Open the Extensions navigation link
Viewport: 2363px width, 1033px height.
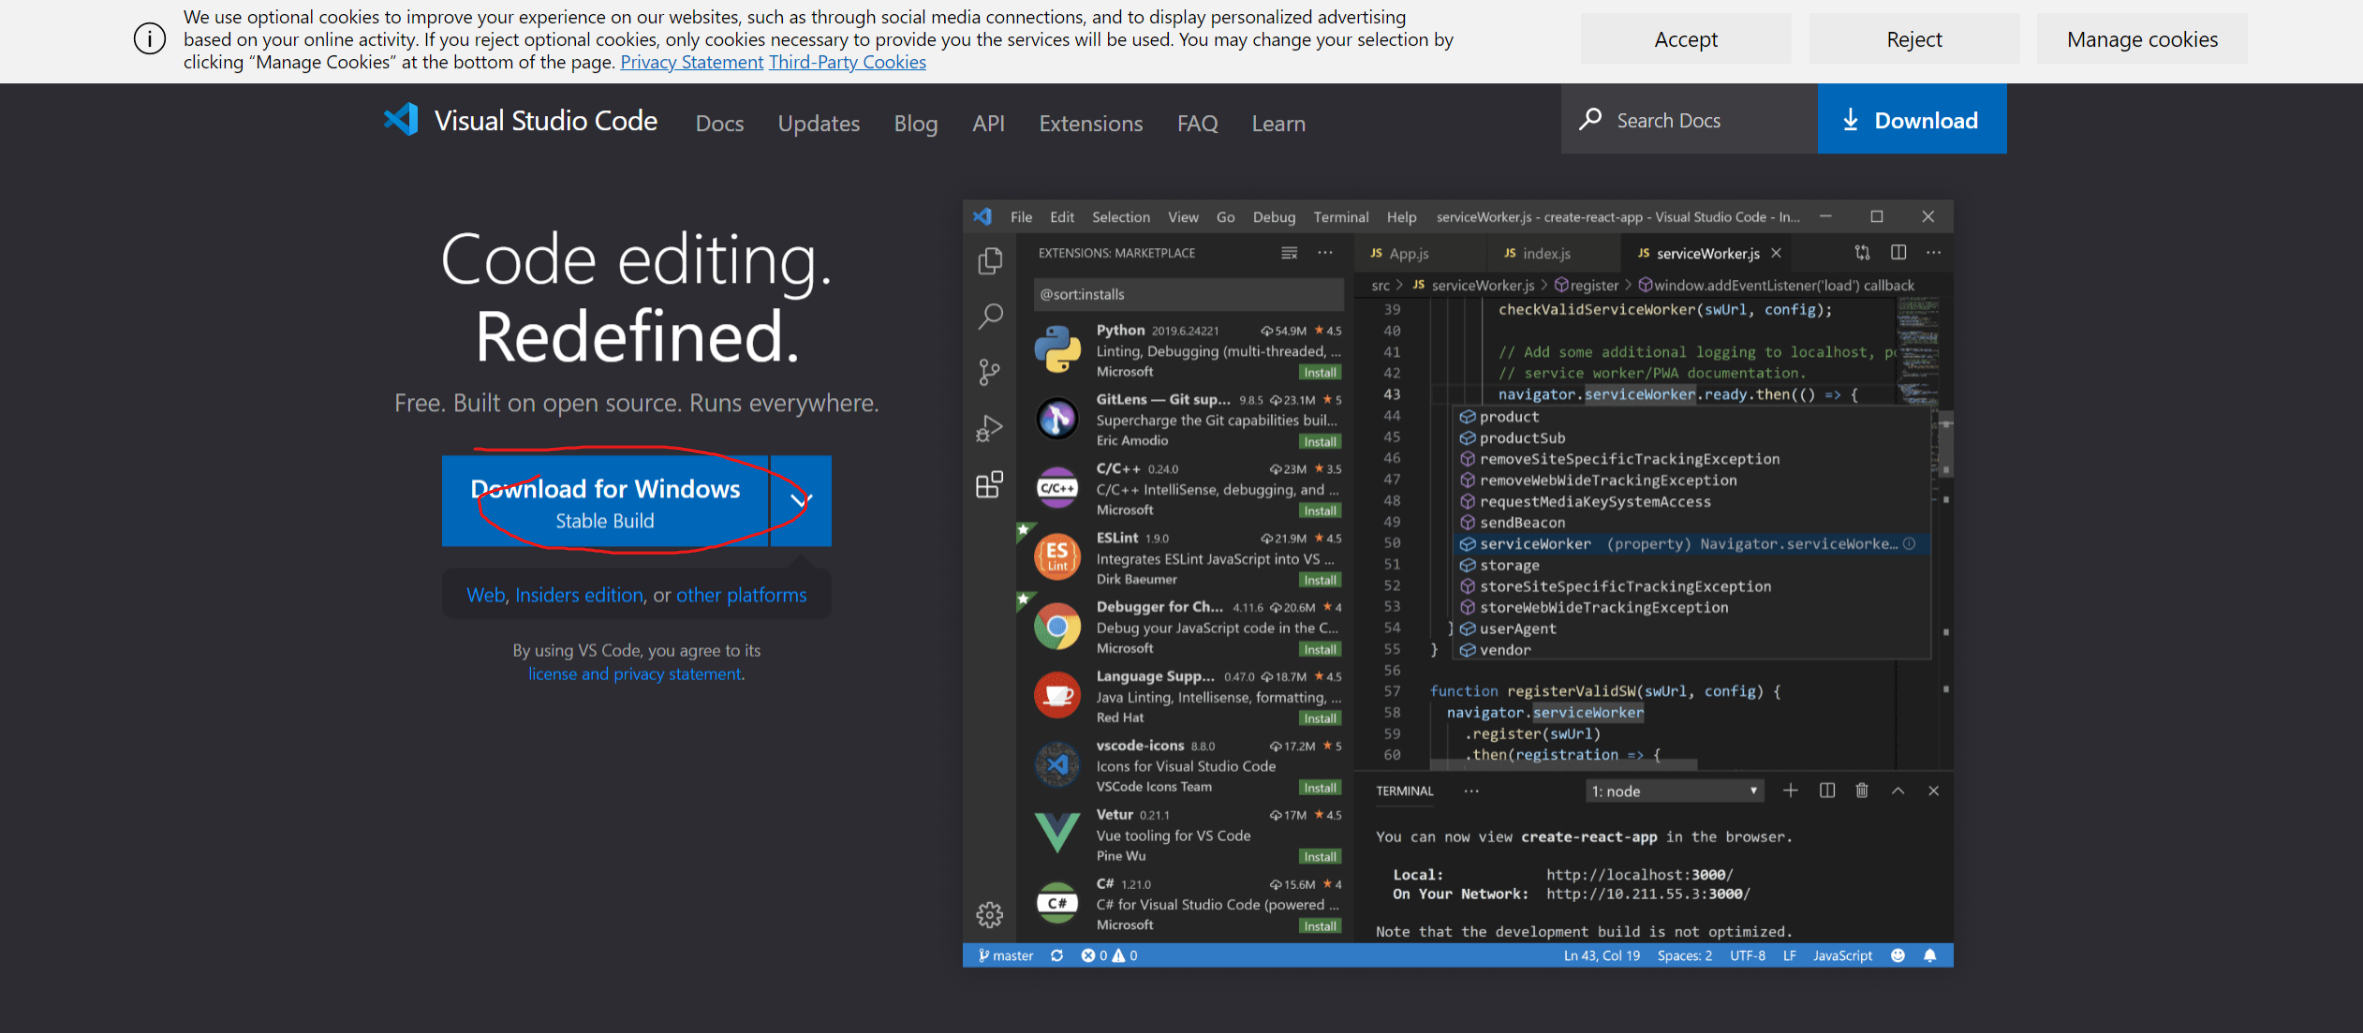pos(1091,123)
